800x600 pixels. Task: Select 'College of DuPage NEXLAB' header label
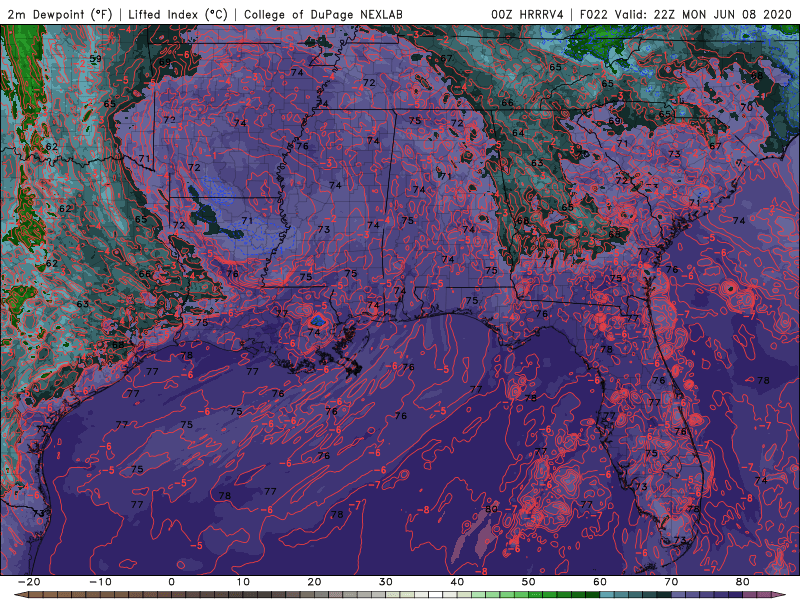point(323,14)
